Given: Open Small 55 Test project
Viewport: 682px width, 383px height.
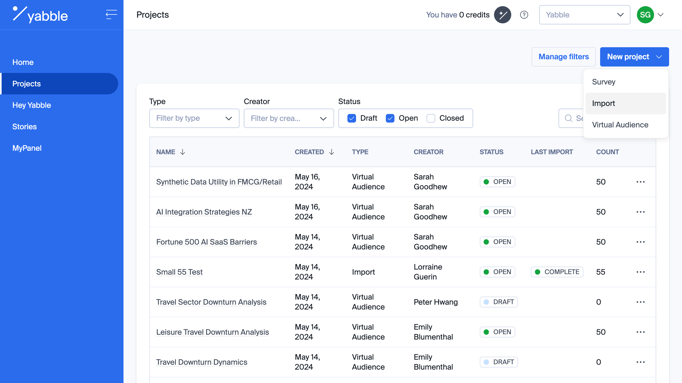Looking at the screenshot, I should point(179,272).
